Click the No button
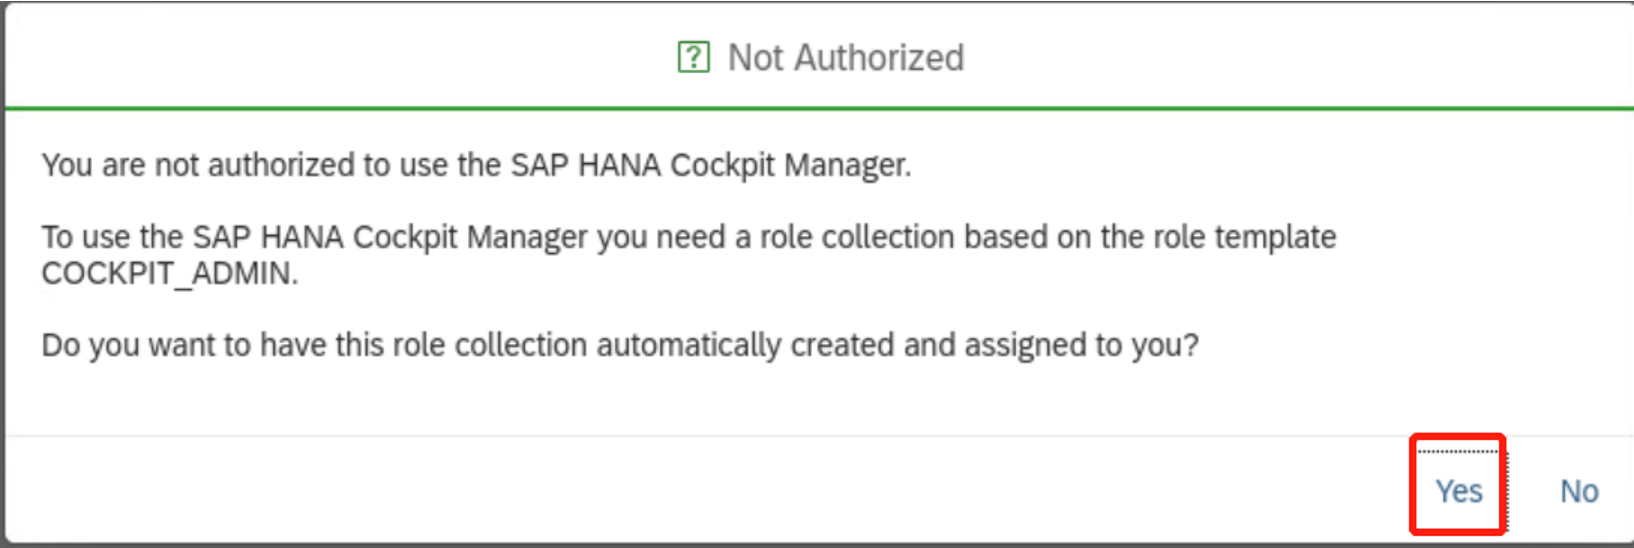1634x548 pixels. tap(1579, 491)
